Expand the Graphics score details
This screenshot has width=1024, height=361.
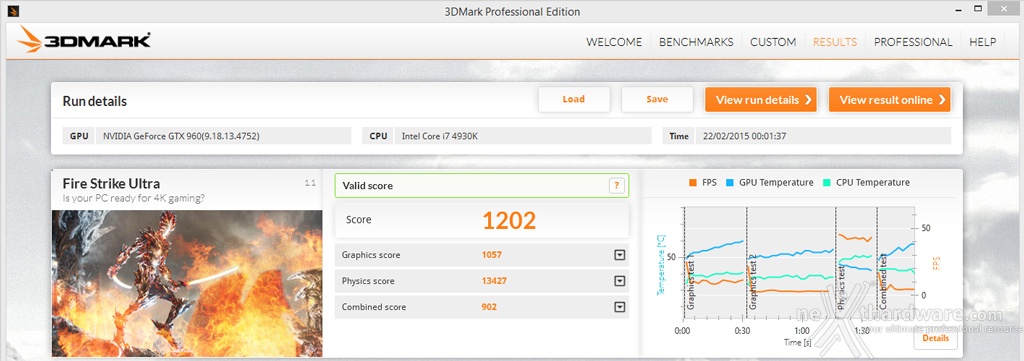[620, 255]
